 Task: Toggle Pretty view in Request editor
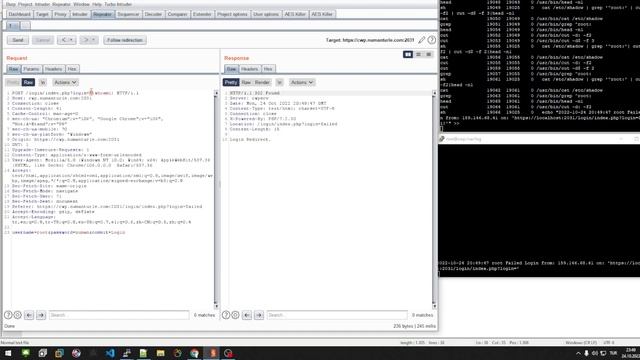[13, 82]
